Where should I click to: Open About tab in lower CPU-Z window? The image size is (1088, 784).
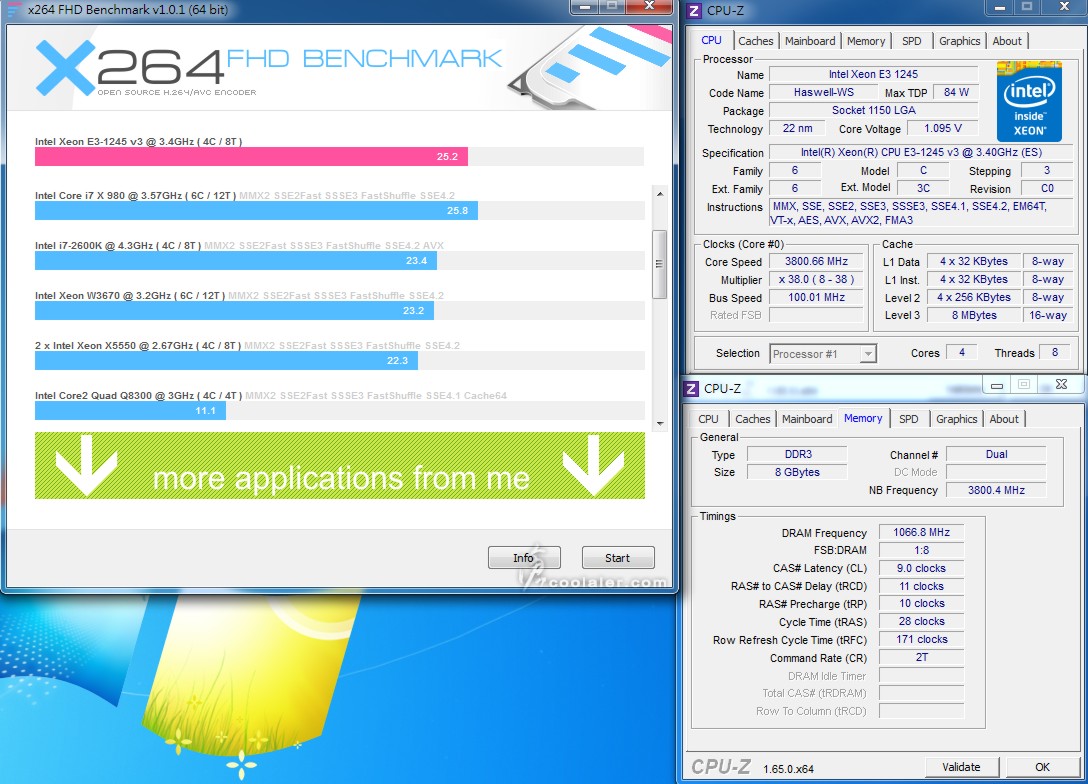(1003, 419)
